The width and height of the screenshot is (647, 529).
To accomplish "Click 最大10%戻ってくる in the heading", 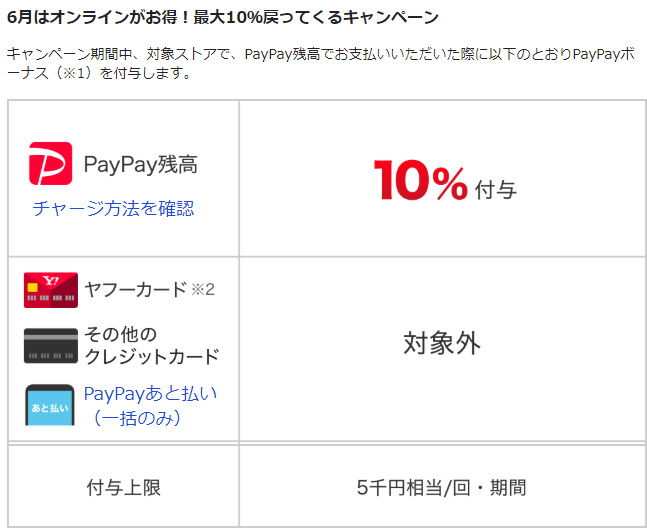I will 268,17.
